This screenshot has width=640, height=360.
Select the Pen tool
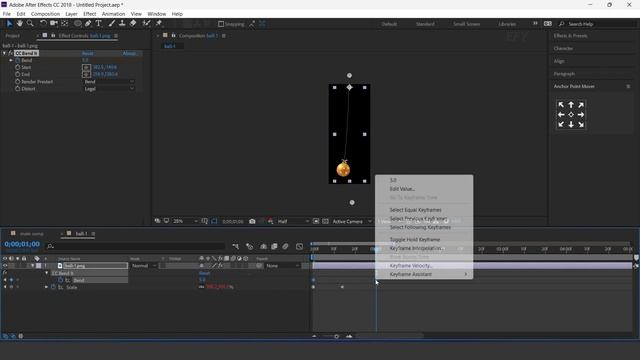88,24
